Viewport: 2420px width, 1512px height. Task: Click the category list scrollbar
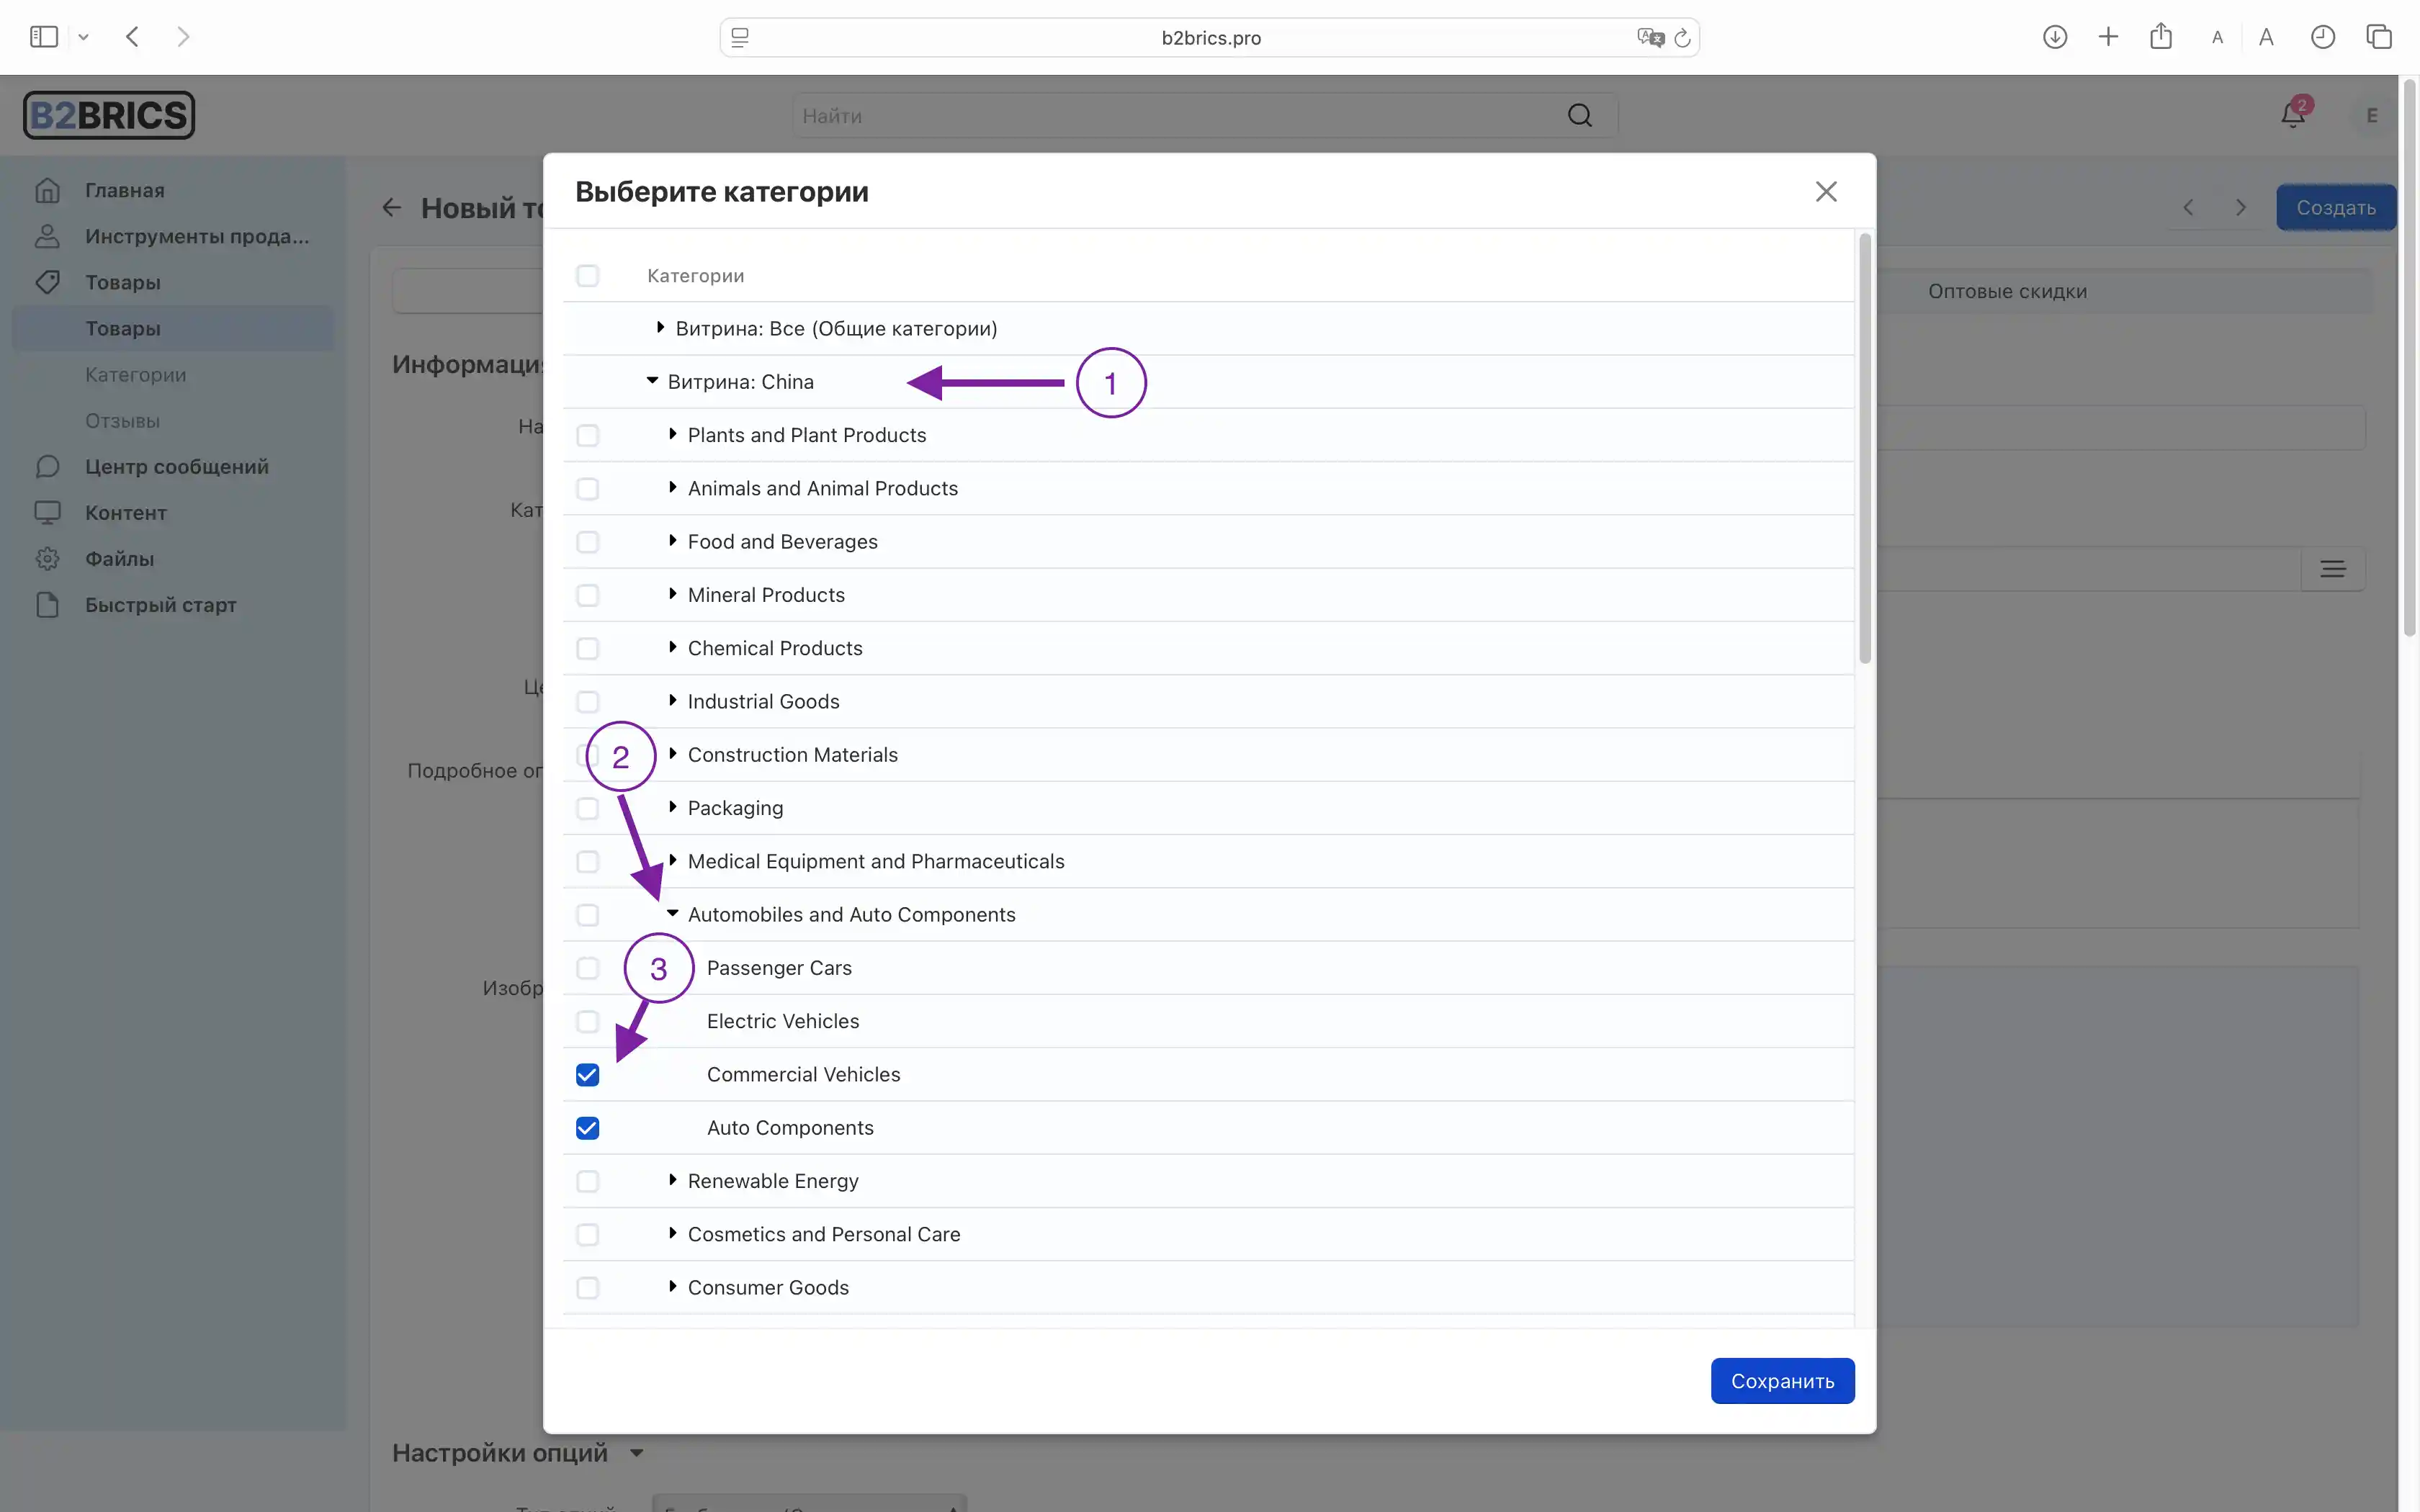click(1864, 449)
